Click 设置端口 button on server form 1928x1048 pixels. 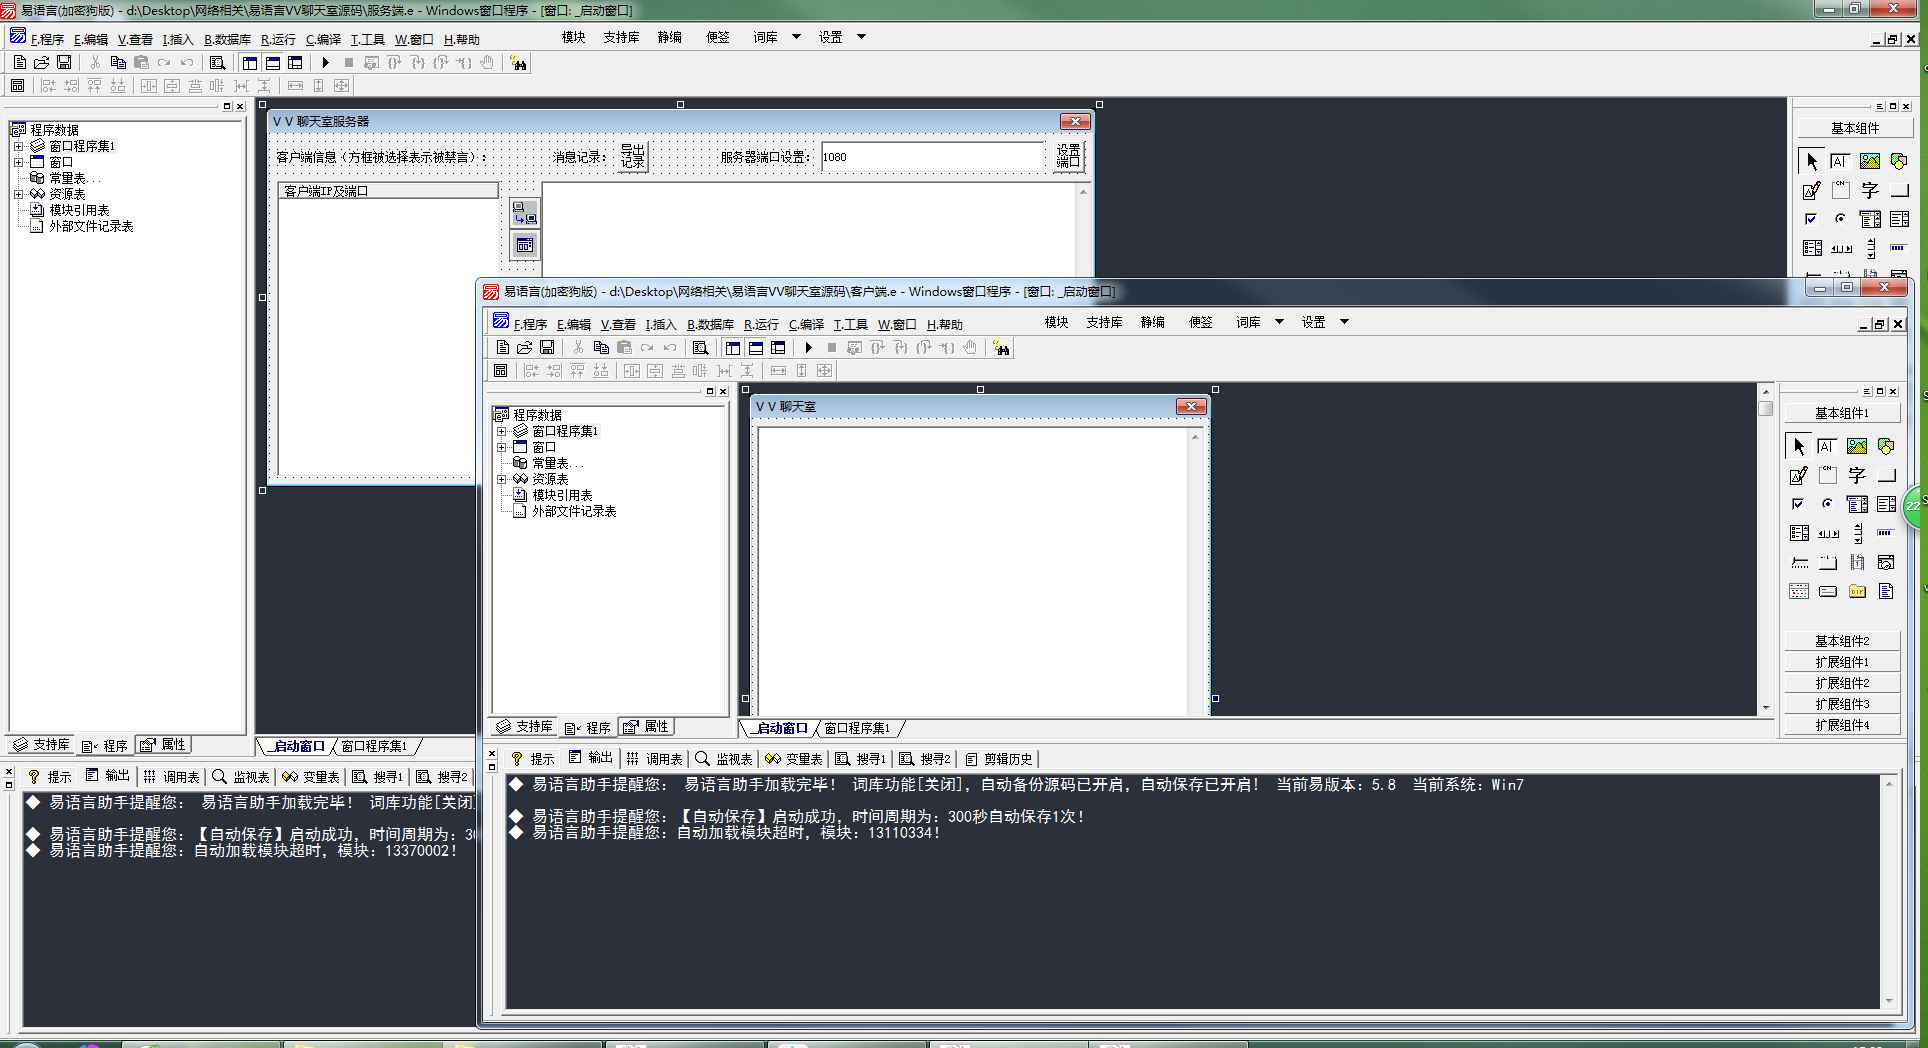1068,156
